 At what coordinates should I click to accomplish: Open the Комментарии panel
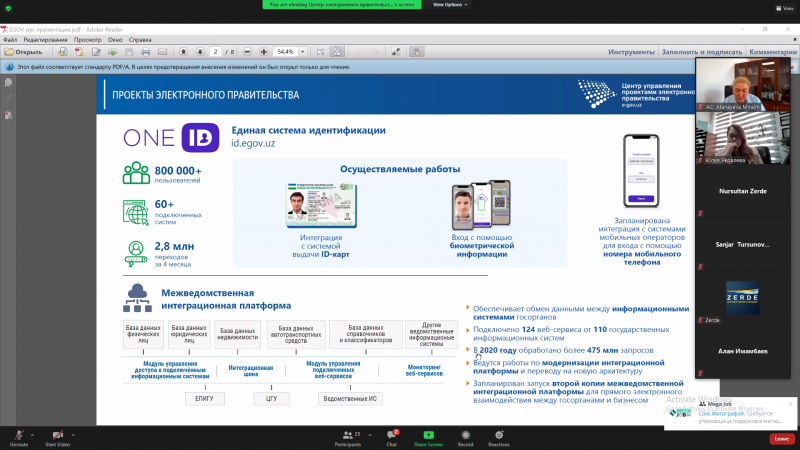[773, 52]
